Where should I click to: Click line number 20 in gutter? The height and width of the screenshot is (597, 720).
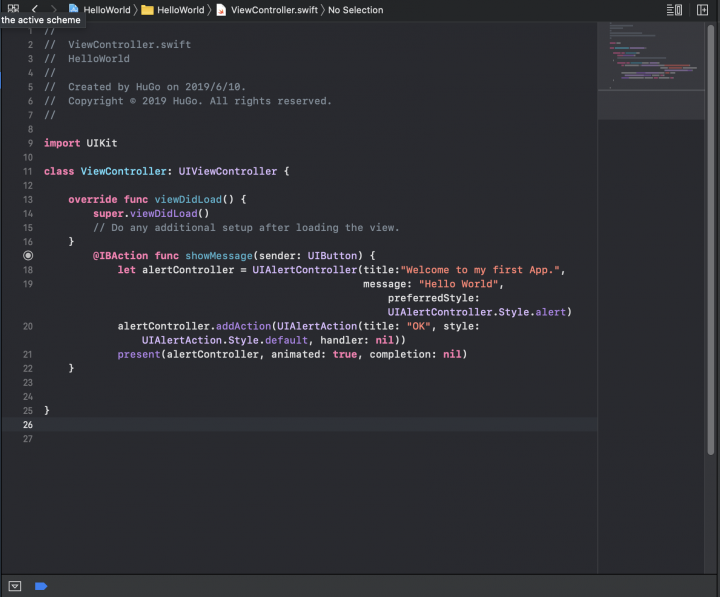click(x=28, y=326)
